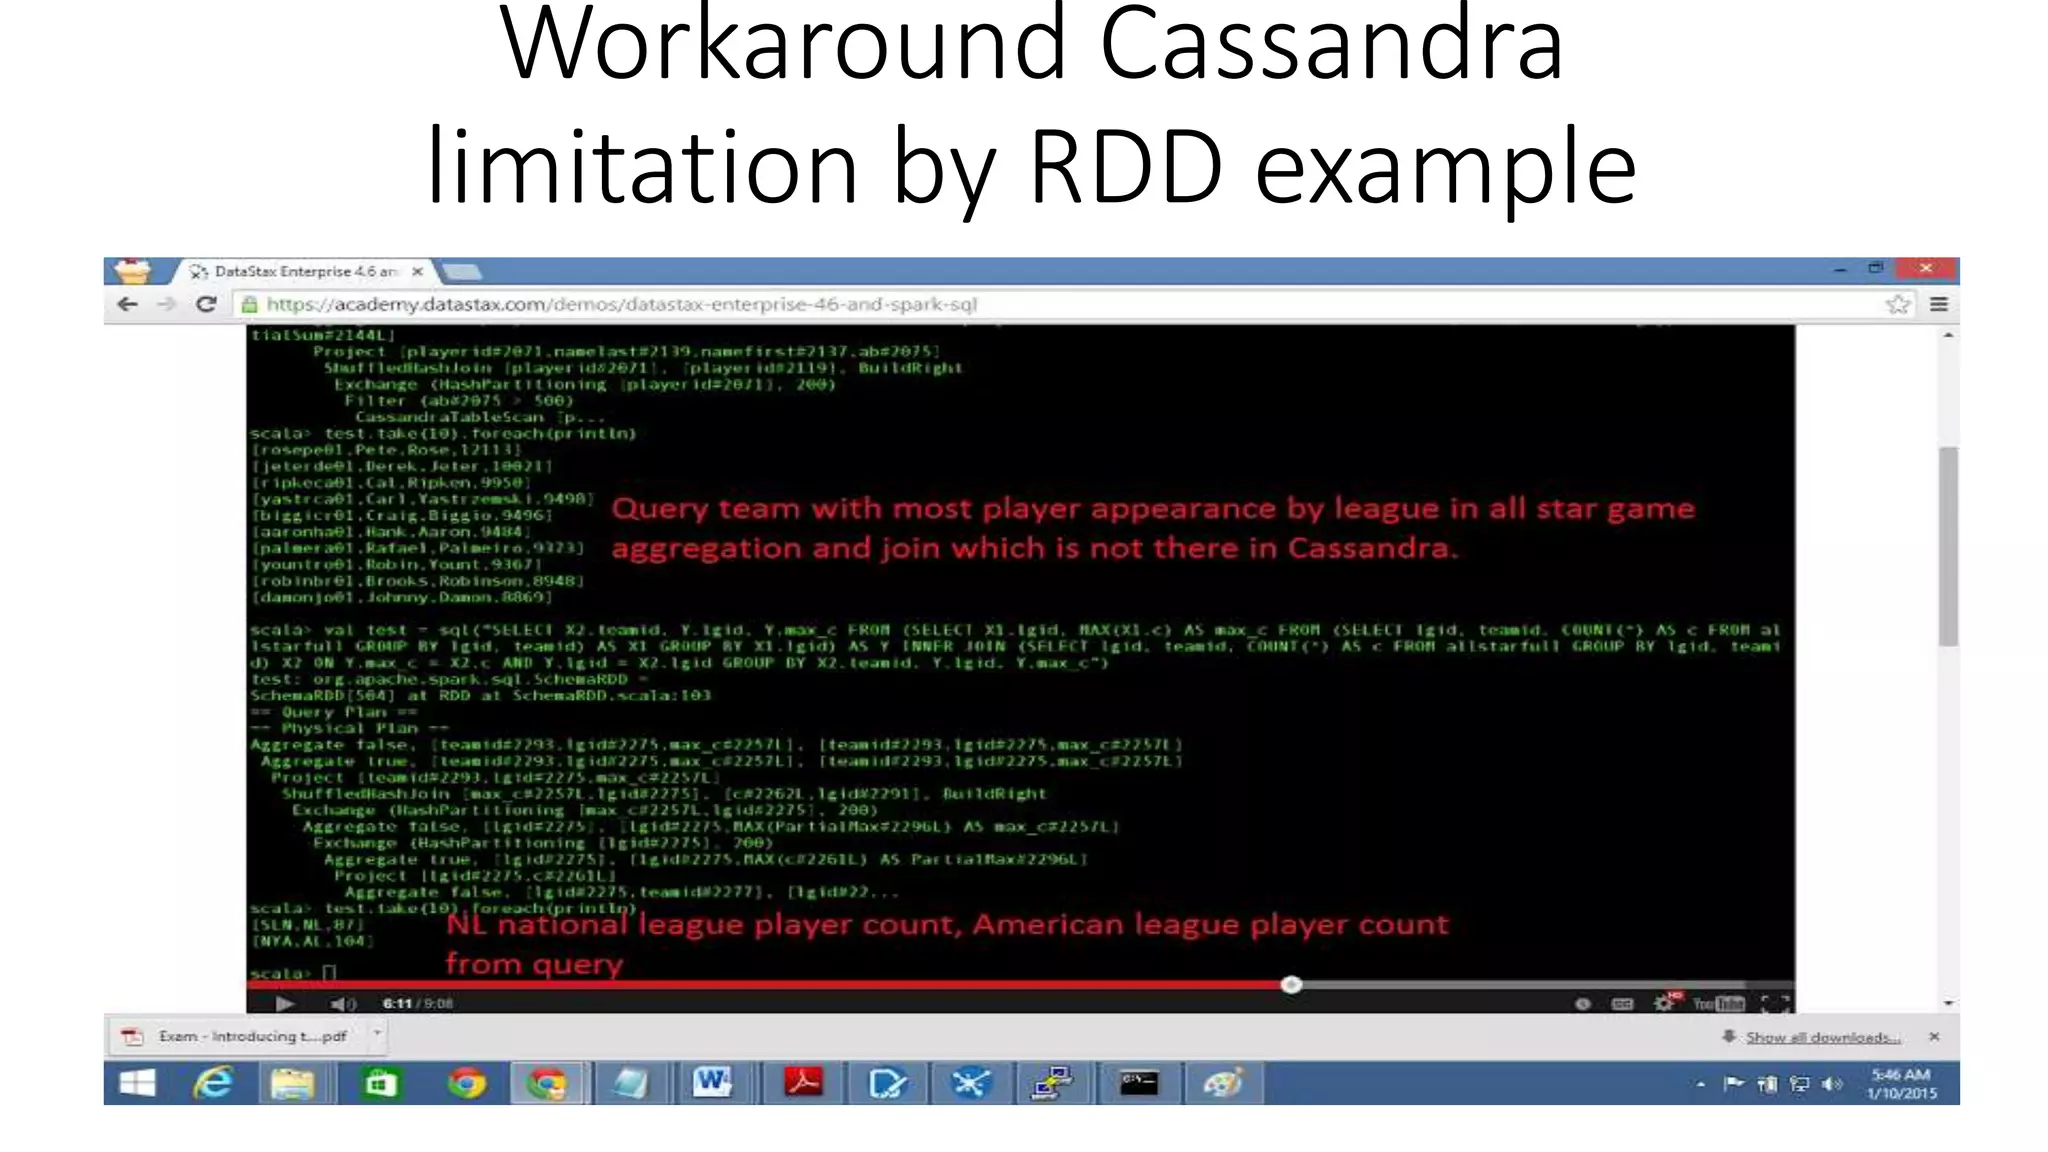
Task: Bookmark page with the star icon
Action: [1897, 304]
